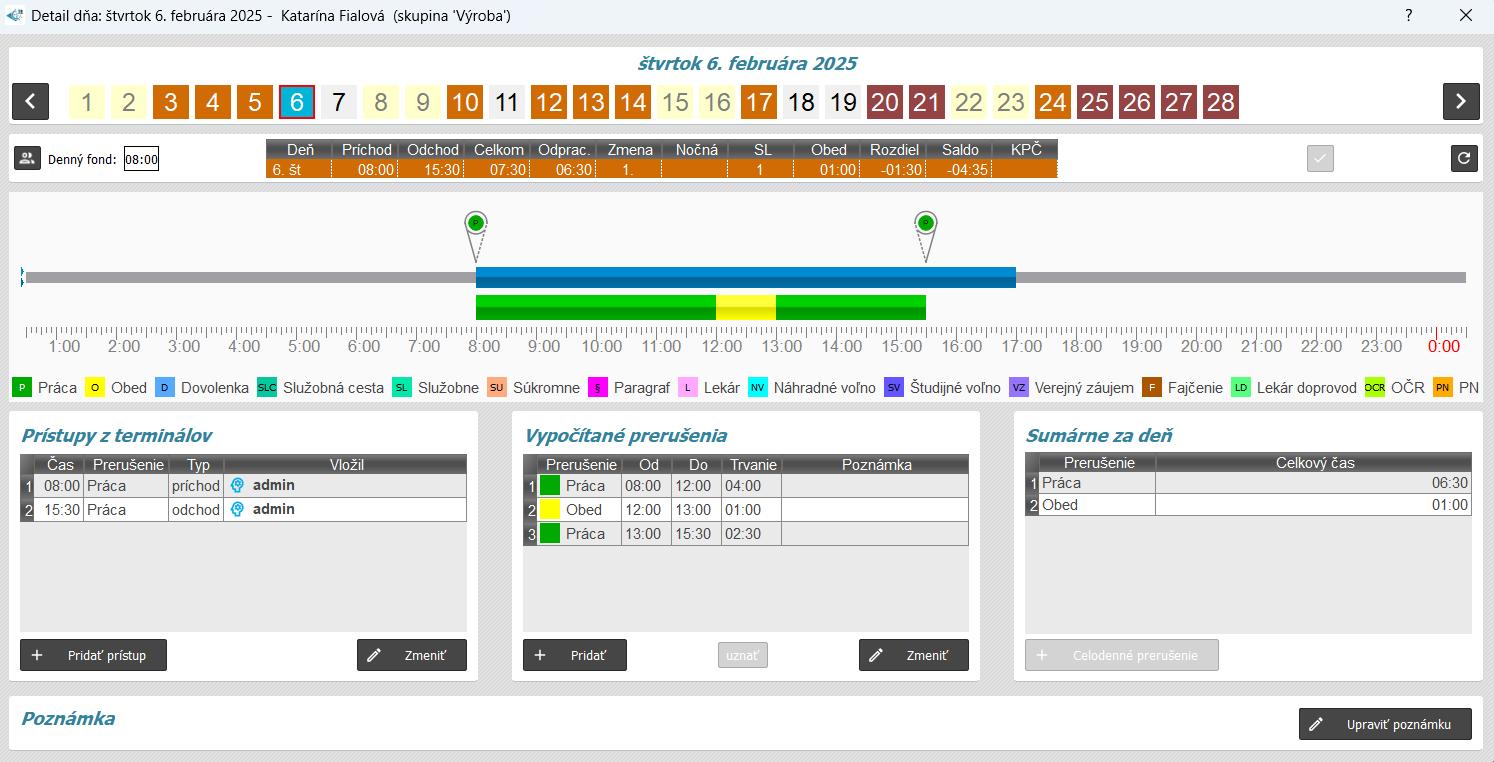Click the departure marker pin on timeline
This screenshot has width=1494, height=762.
click(926, 224)
